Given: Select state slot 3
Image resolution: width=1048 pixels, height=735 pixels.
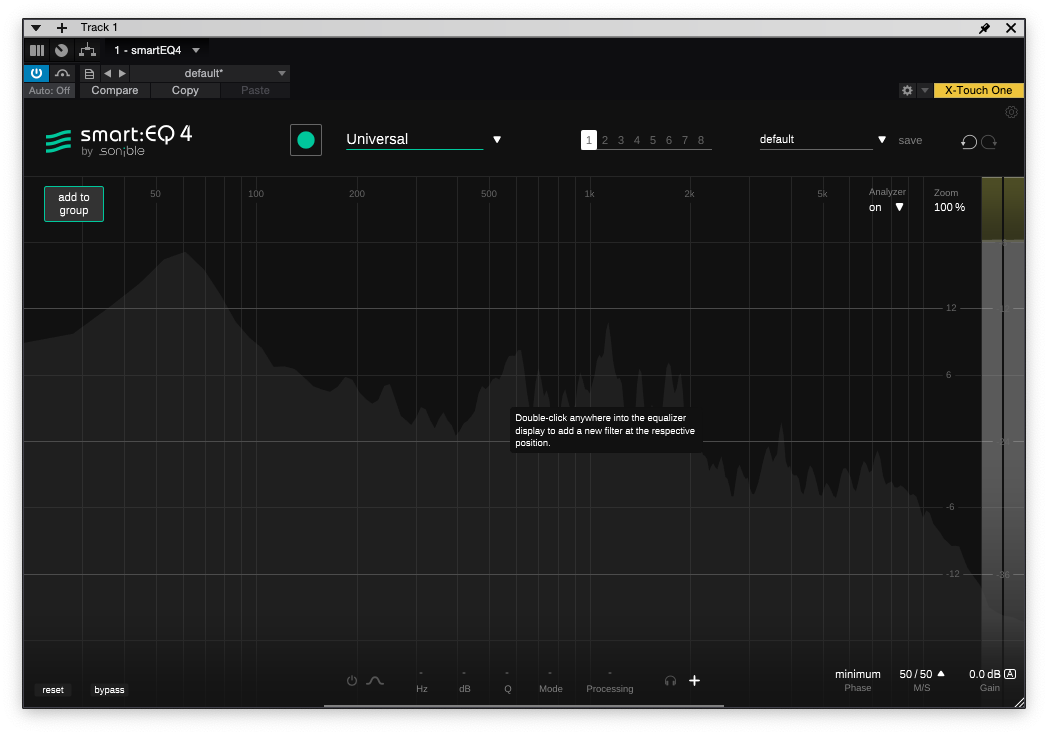Looking at the screenshot, I should 621,140.
